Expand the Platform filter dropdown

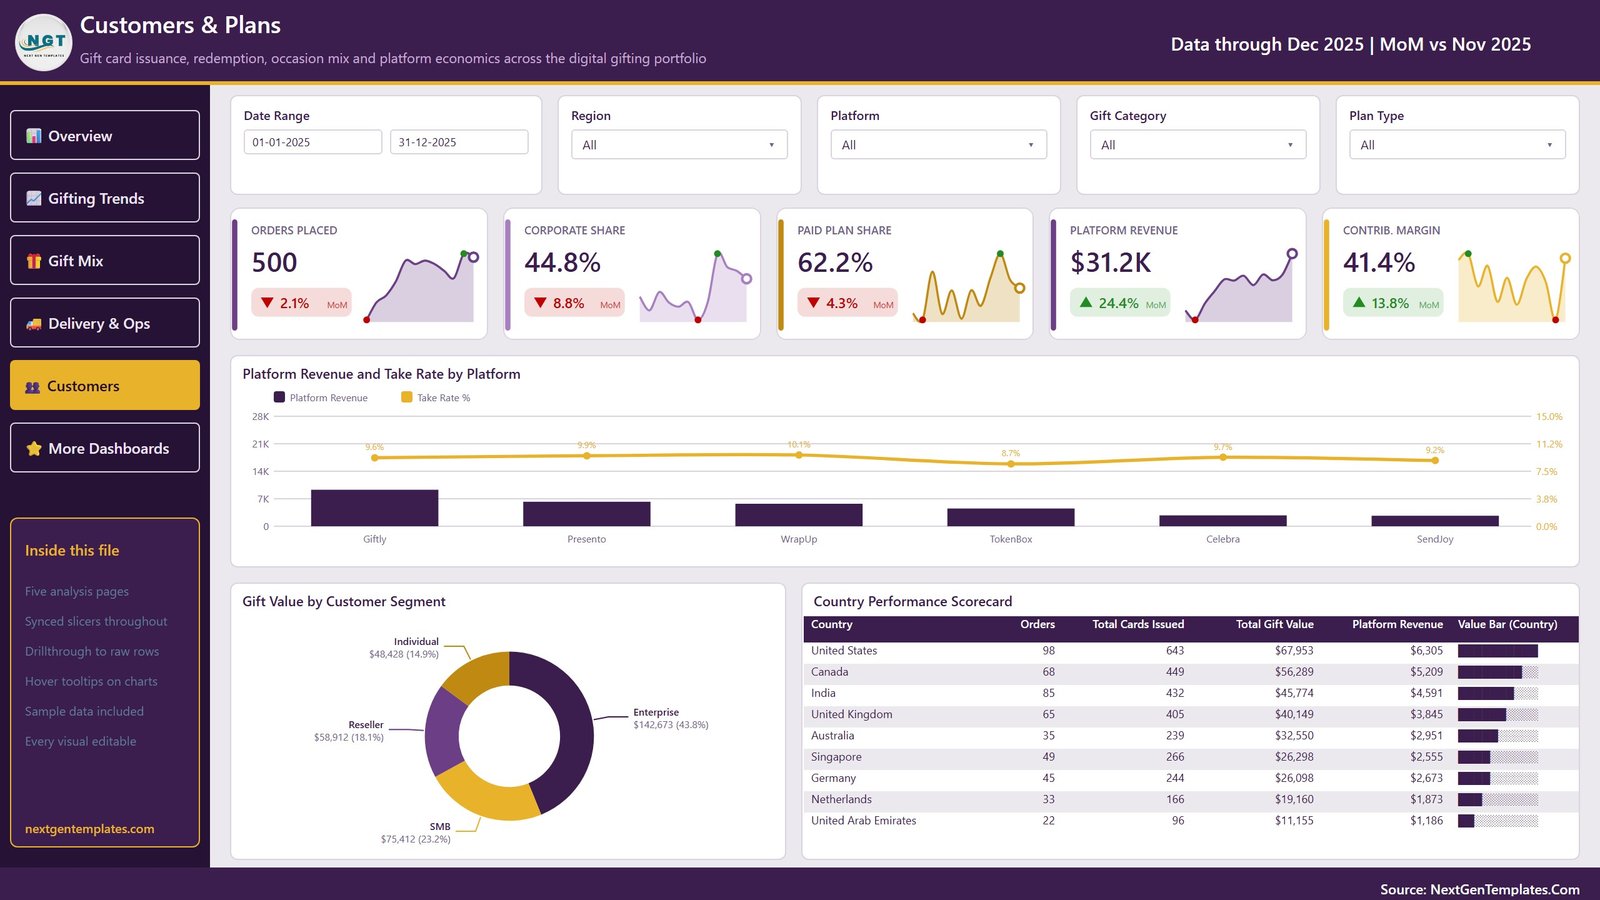pos(938,145)
